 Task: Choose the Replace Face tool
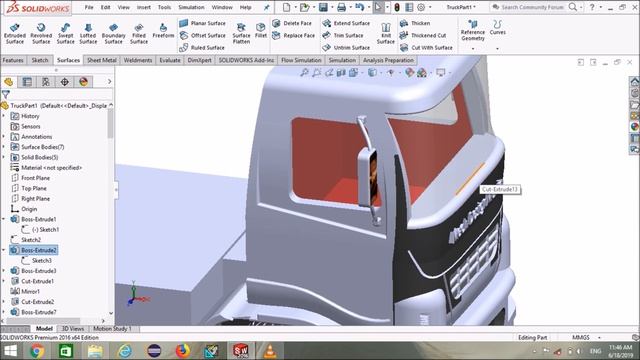coord(293,36)
